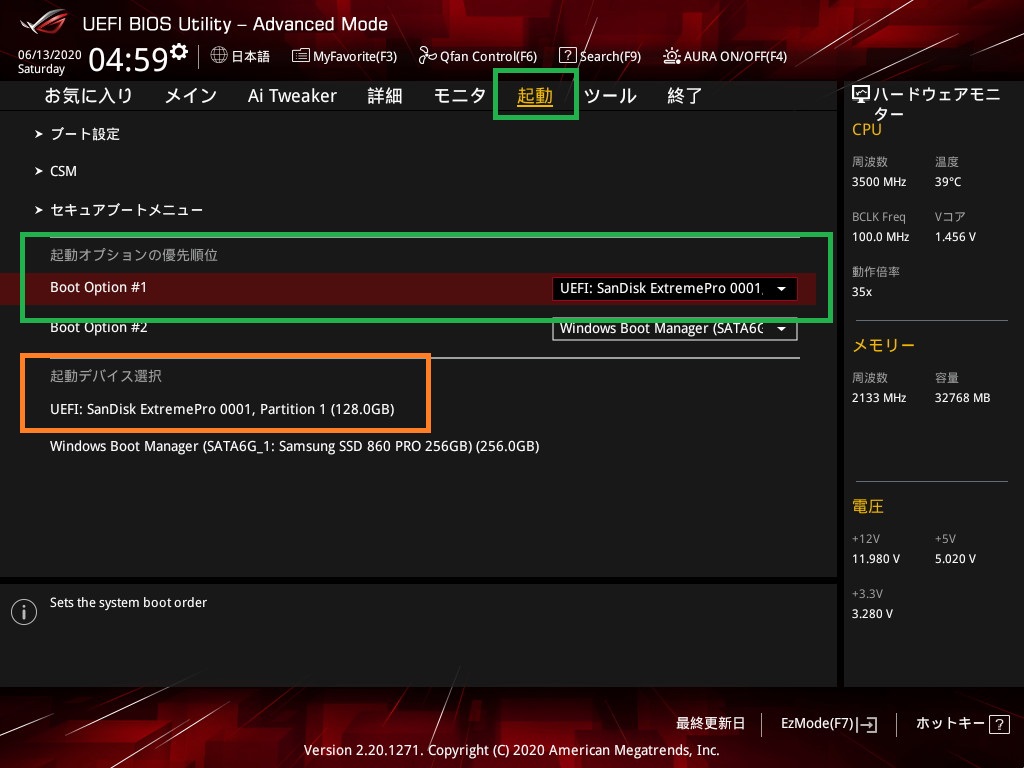Click the 1.456 V core voltage value

coord(955,237)
